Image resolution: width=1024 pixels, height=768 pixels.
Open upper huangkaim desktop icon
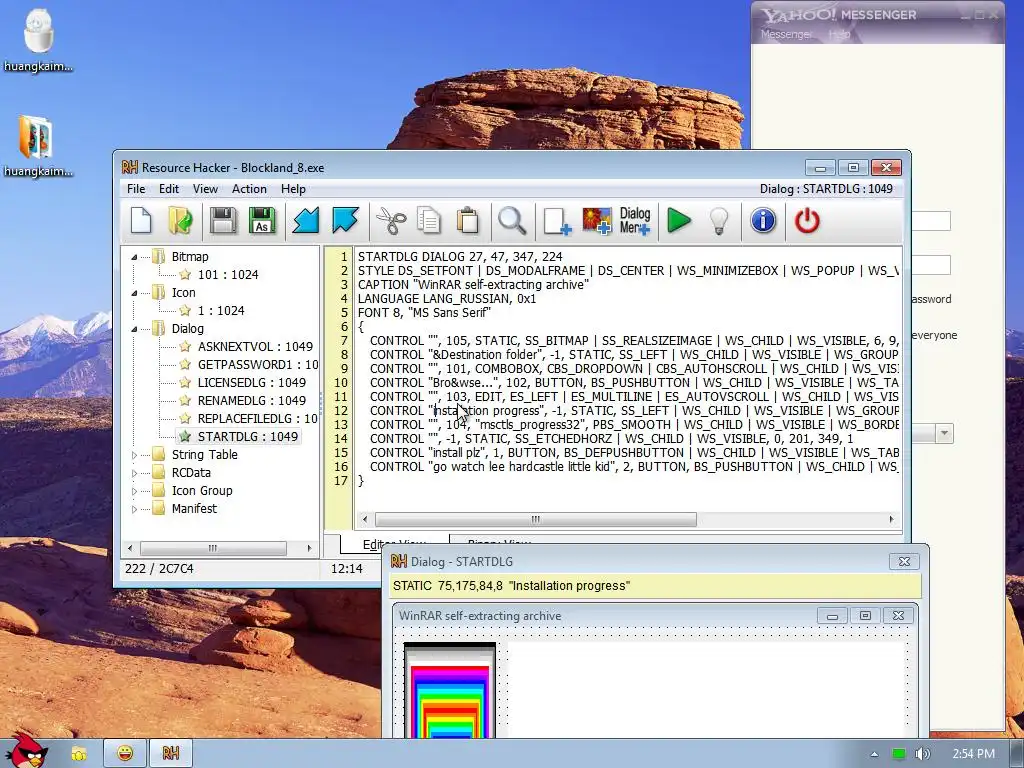(38, 40)
